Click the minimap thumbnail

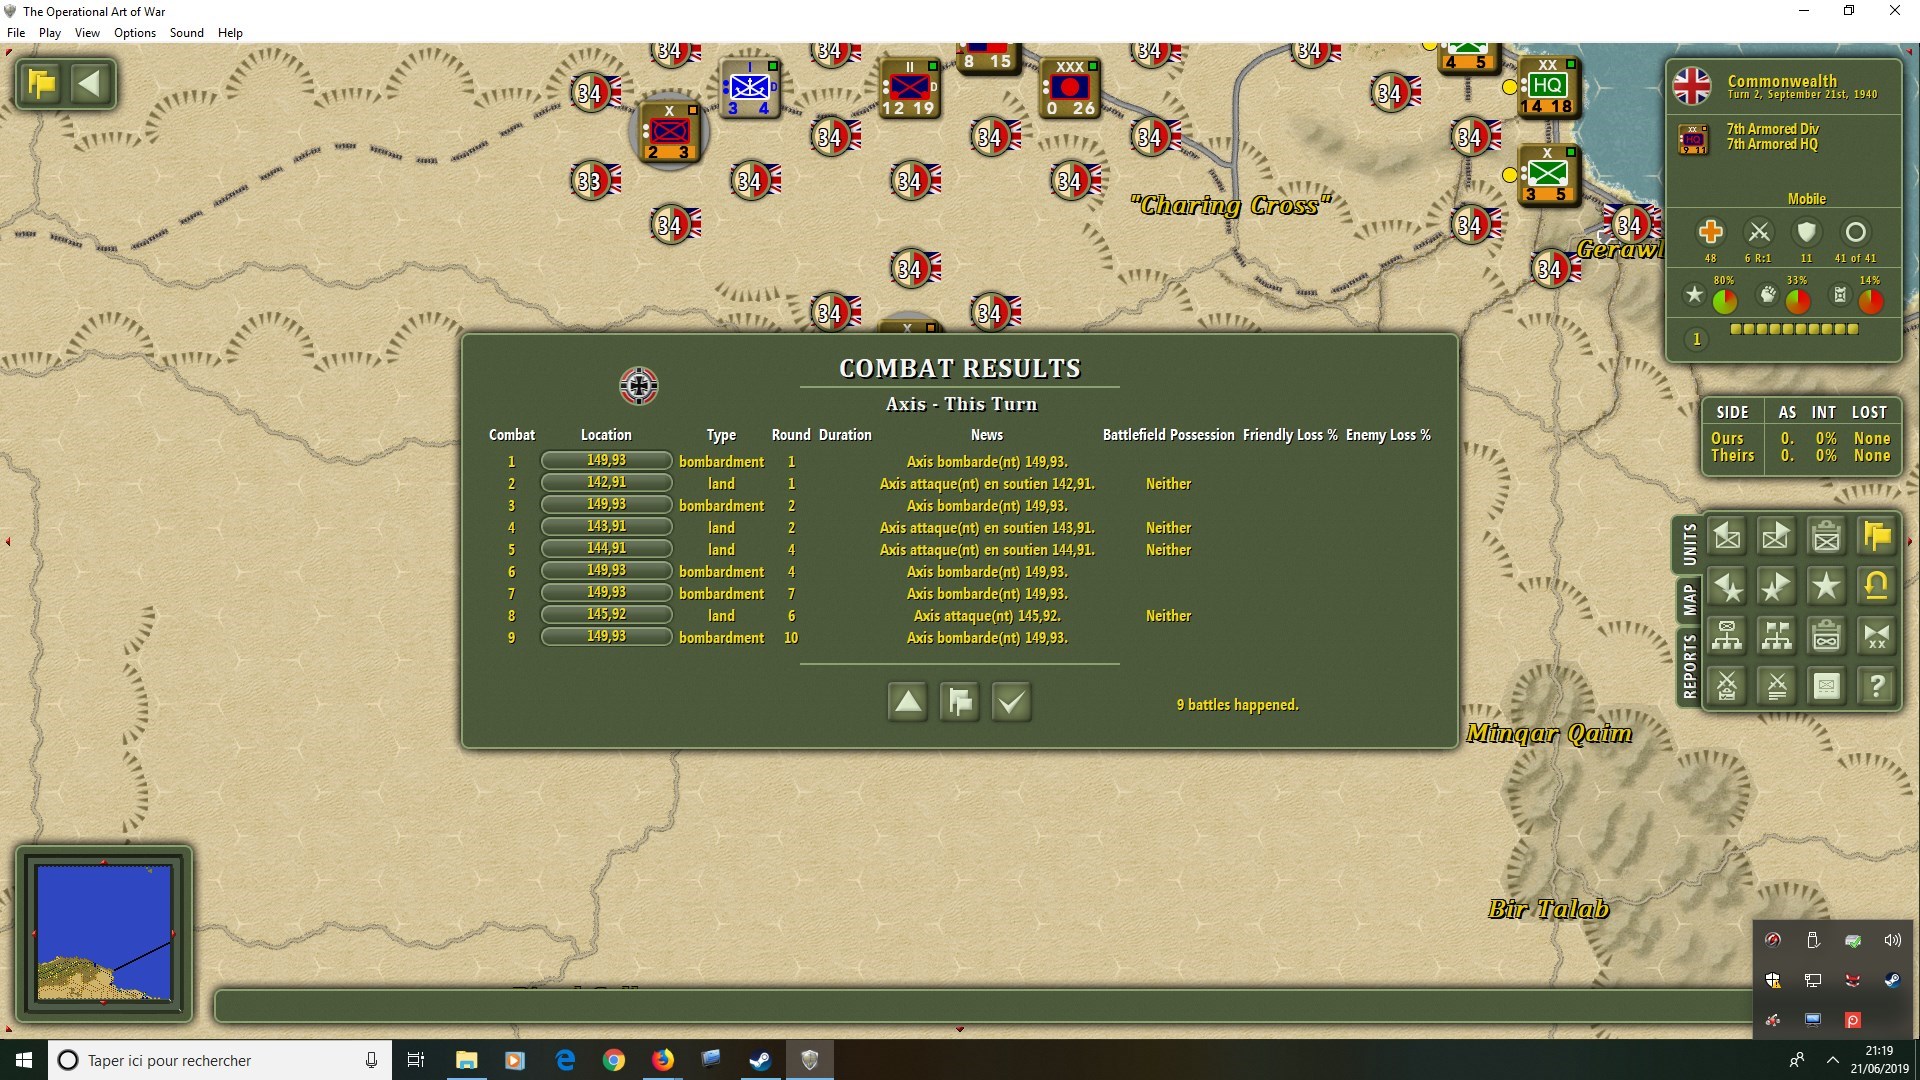tap(104, 933)
